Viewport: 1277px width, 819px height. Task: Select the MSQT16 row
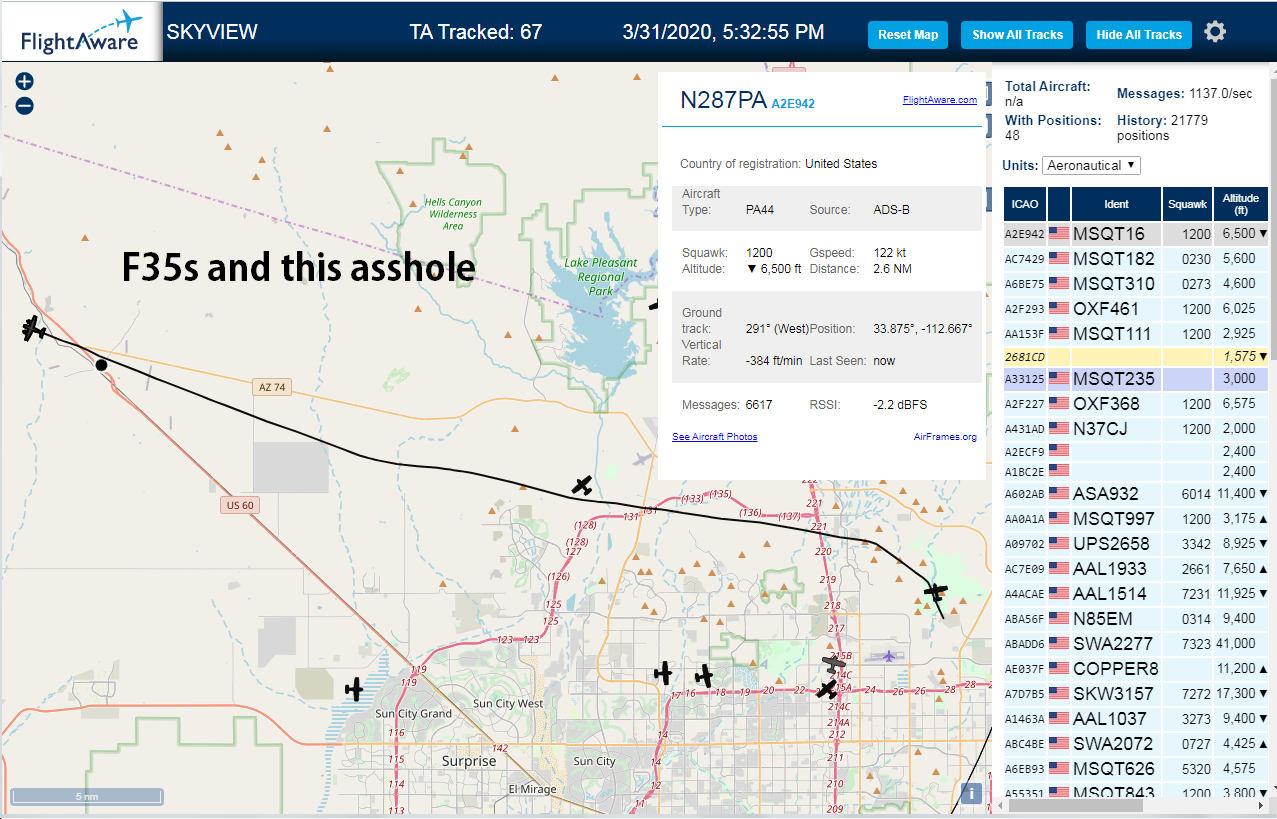pos(1135,234)
